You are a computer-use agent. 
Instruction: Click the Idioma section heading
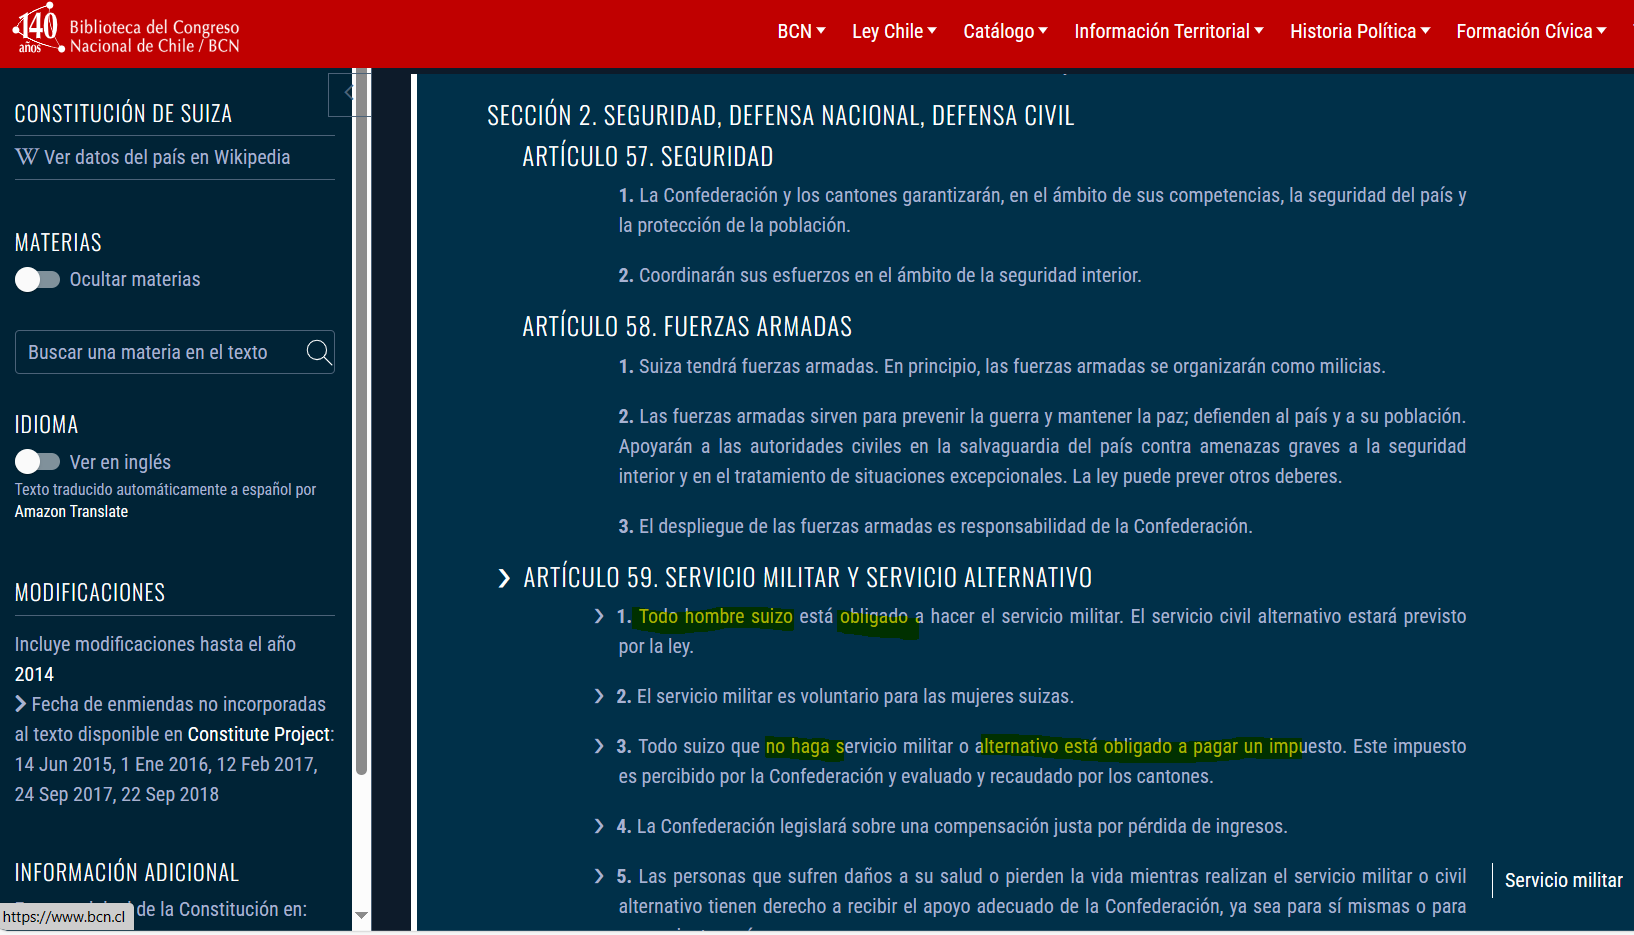click(x=46, y=425)
